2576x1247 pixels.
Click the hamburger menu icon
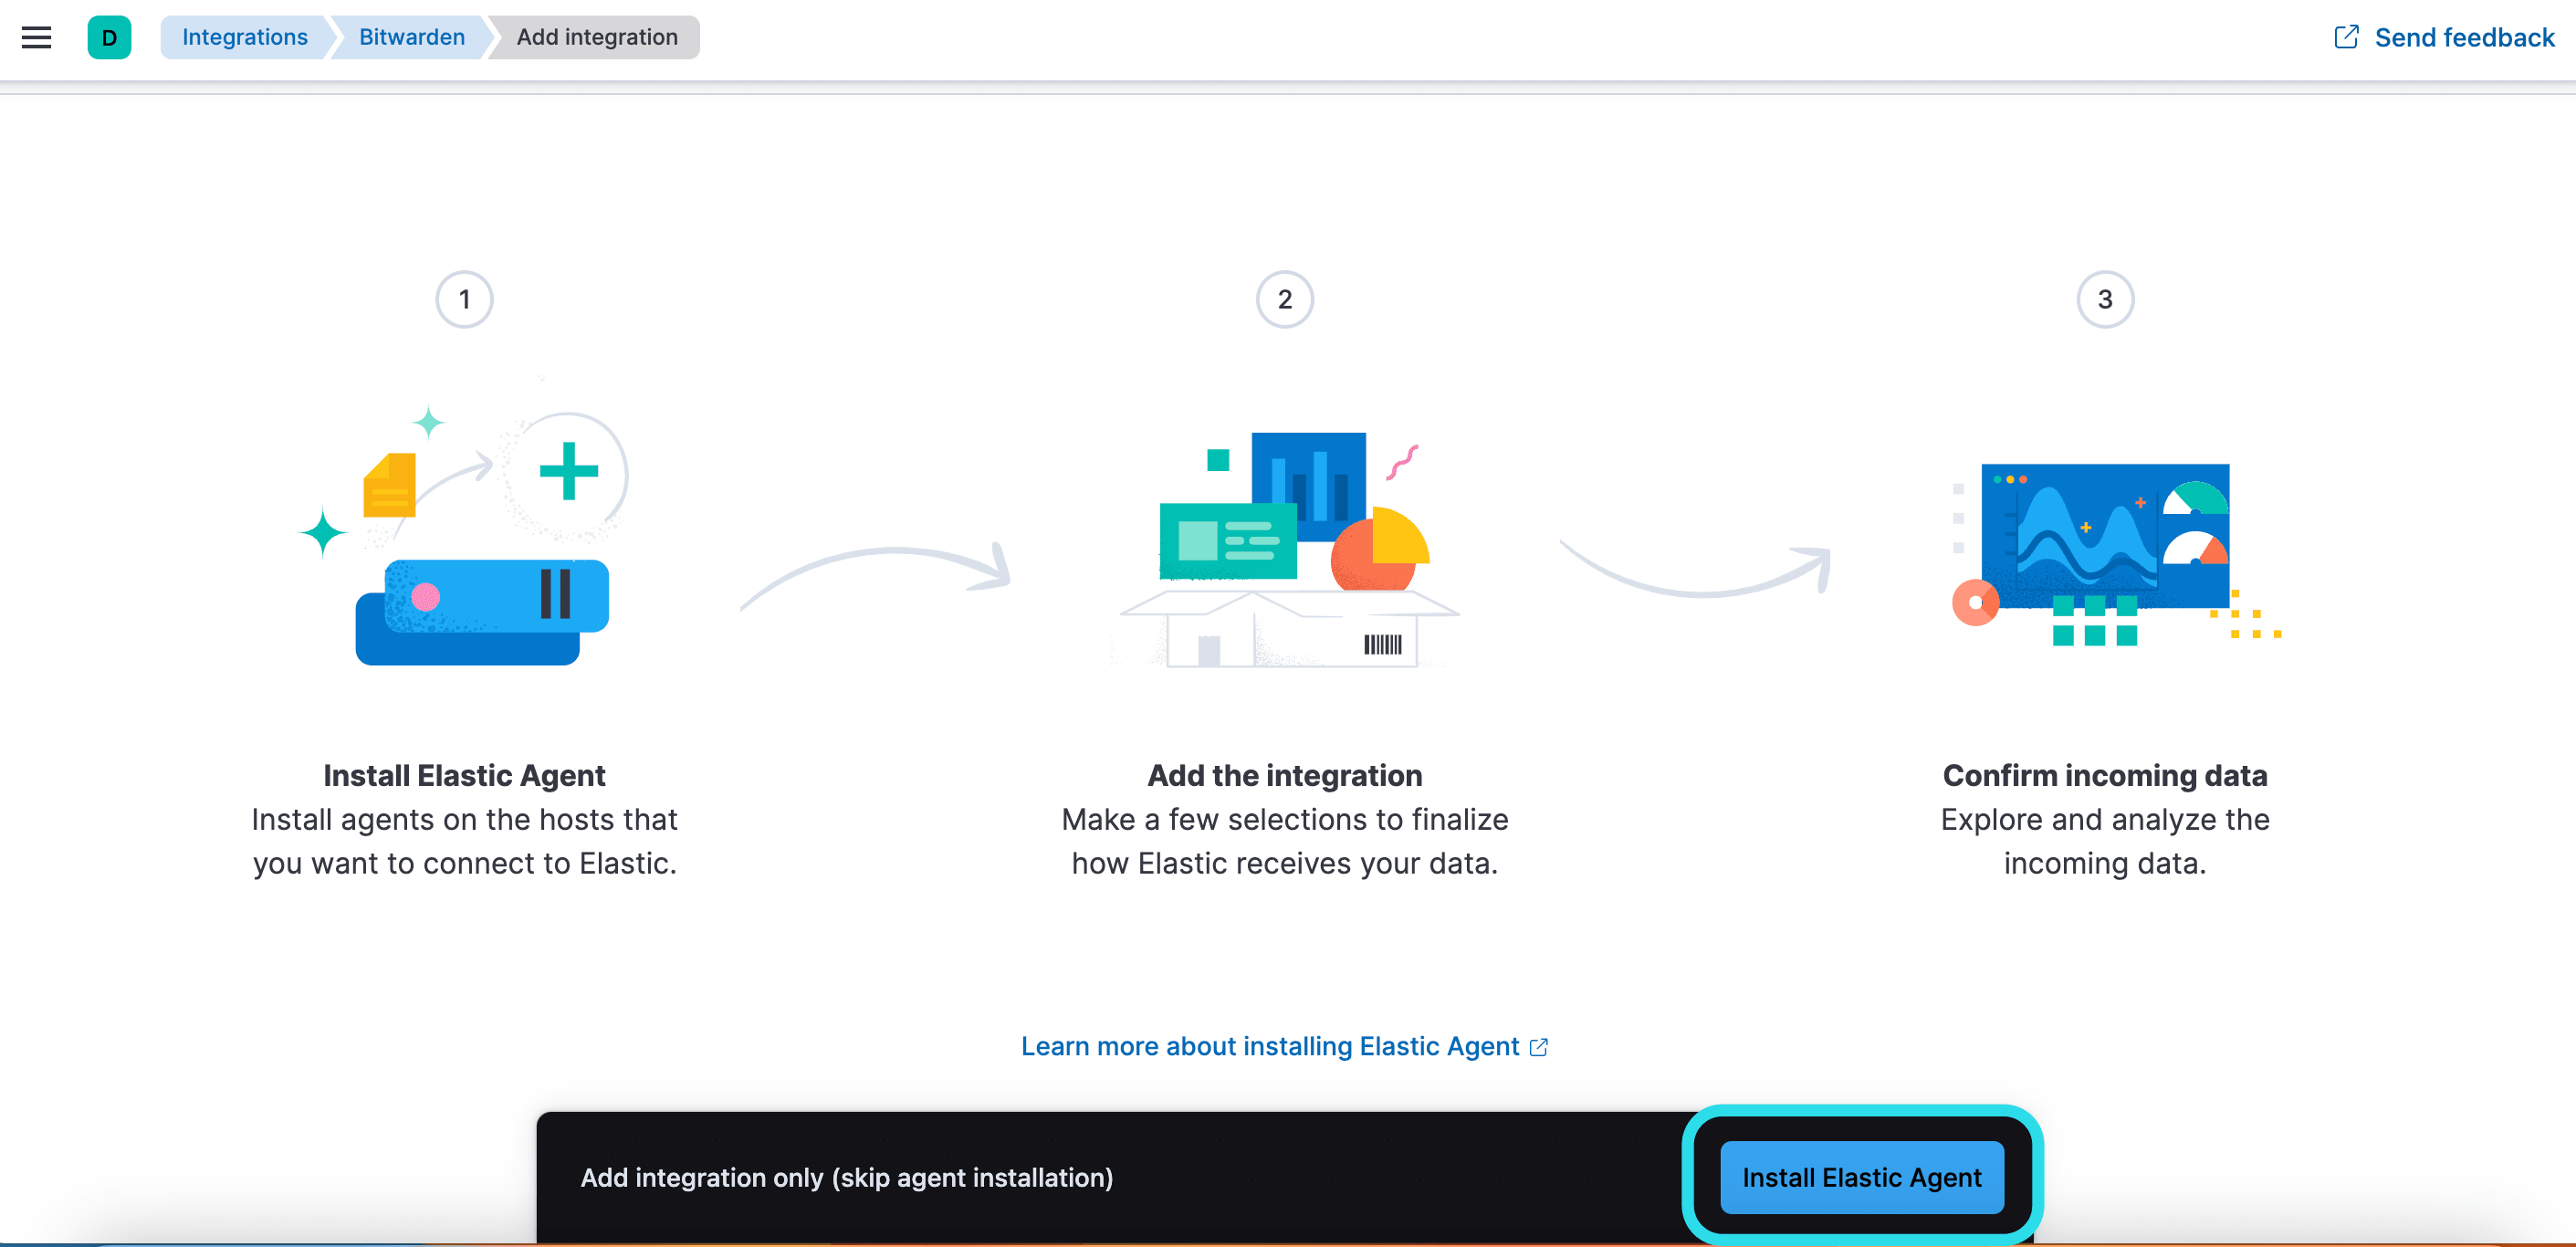click(x=37, y=37)
